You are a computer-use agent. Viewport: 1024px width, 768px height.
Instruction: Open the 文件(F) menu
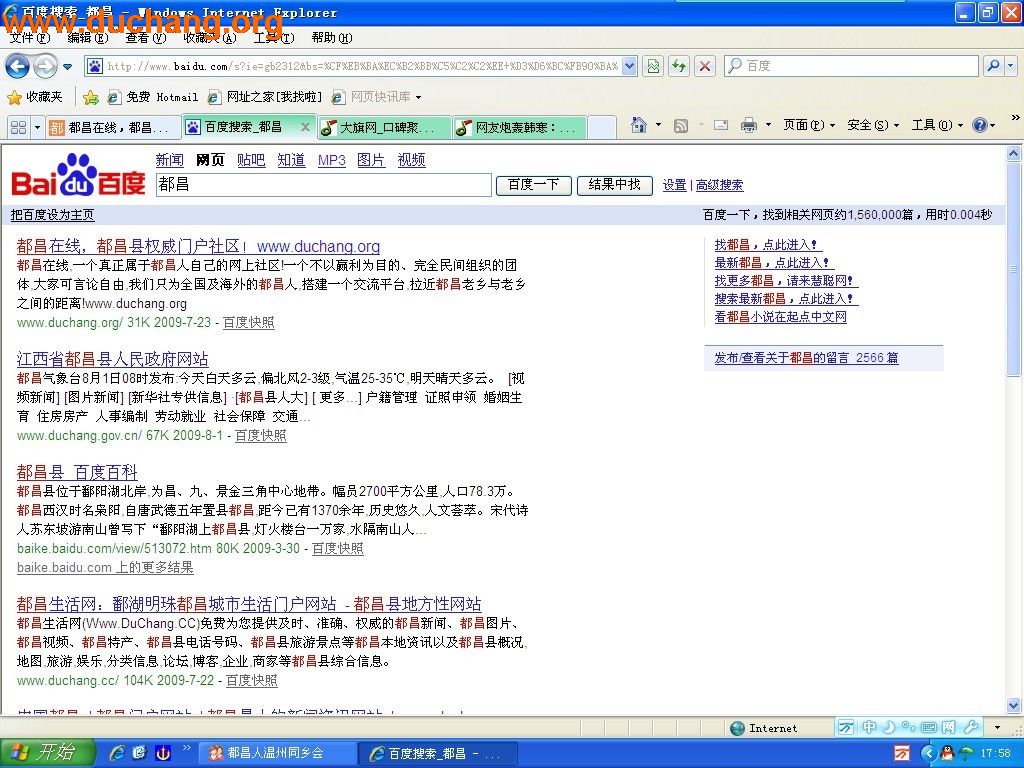tap(30, 38)
